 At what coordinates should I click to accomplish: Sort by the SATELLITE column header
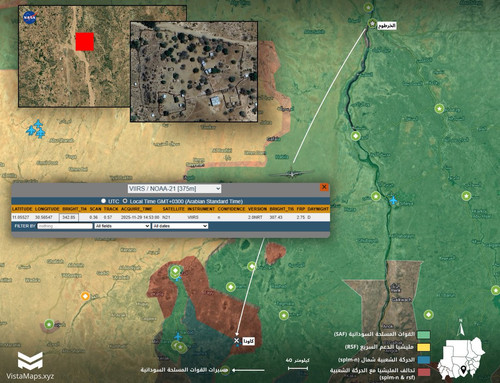[173, 209]
